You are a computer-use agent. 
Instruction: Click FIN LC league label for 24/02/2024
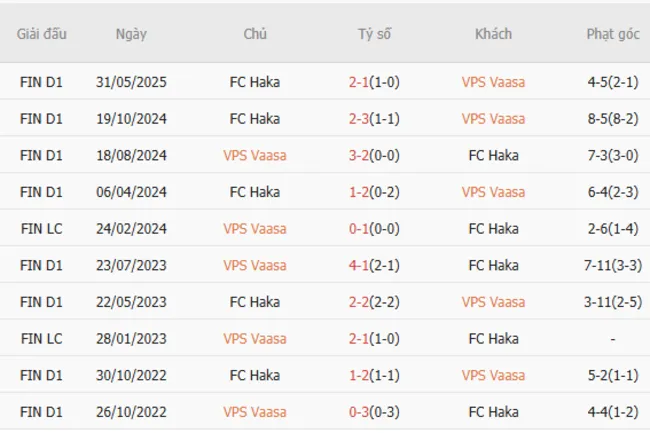pyautogui.click(x=42, y=229)
